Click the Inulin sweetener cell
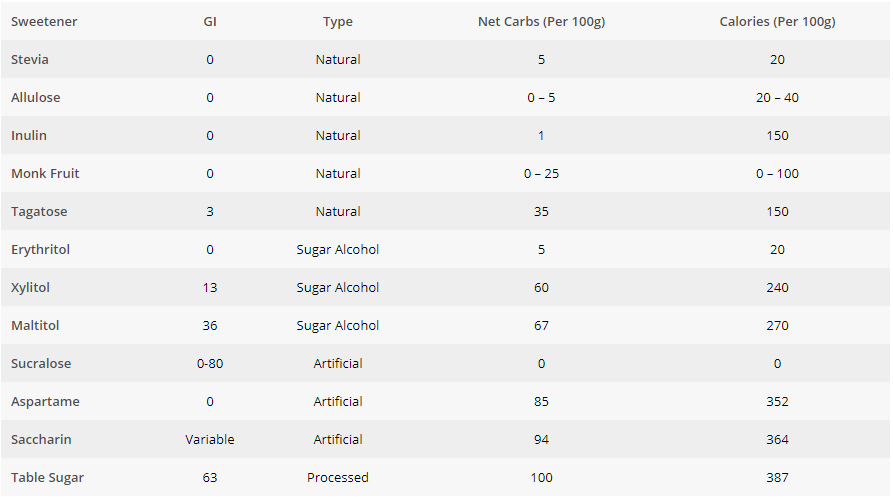The image size is (893, 499). [x=29, y=135]
